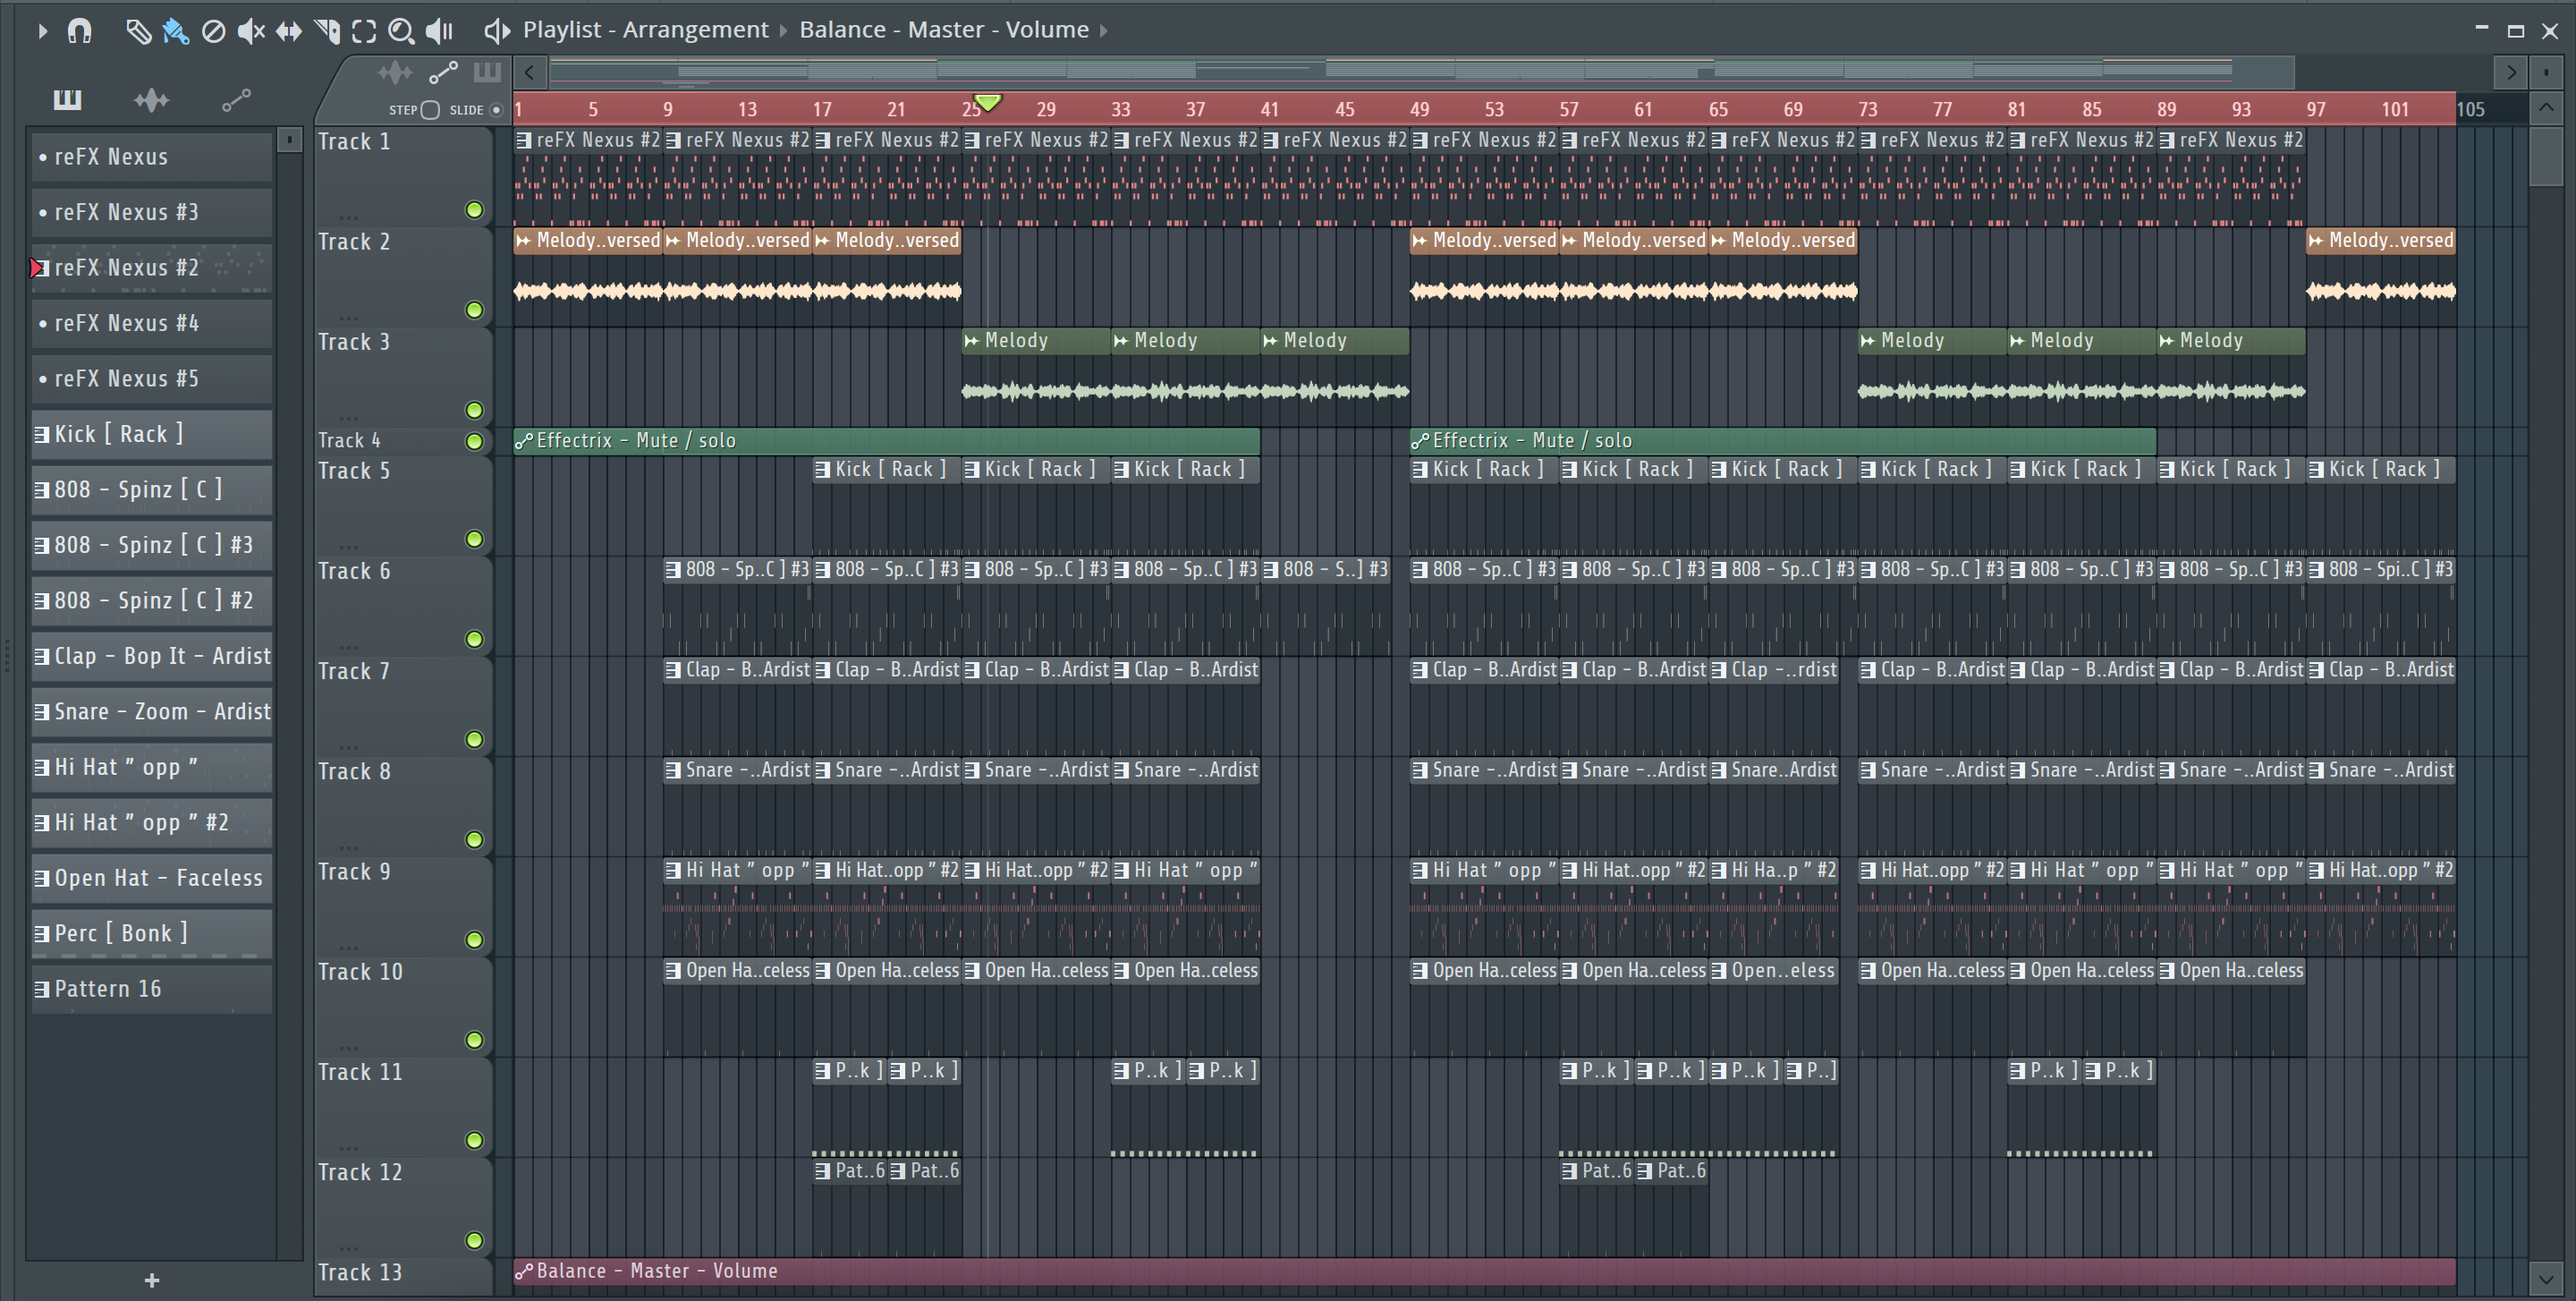2576x1301 pixels.
Task: Select the Slip tool arrows icon
Action: pos(289,31)
